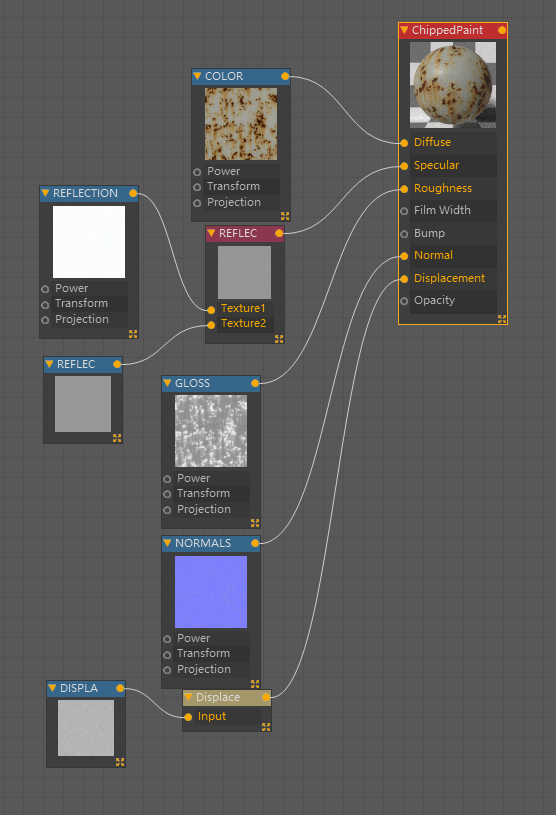Select the Diffuse slot on ChippedPaint
The height and width of the screenshot is (815, 556).
pos(453,142)
